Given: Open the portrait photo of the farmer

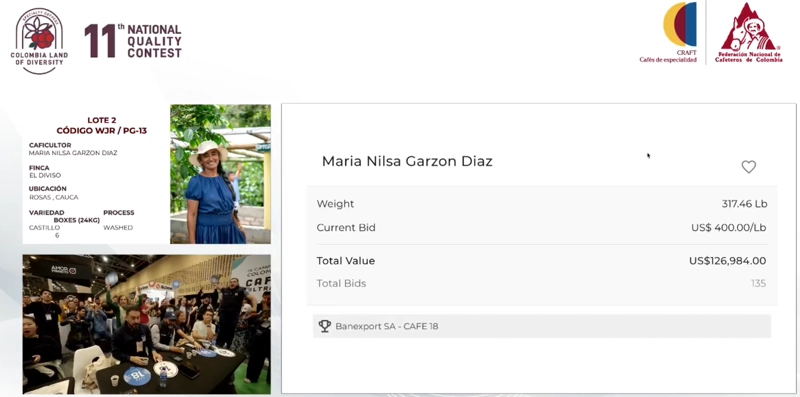Looking at the screenshot, I should (x=220, y=174).
